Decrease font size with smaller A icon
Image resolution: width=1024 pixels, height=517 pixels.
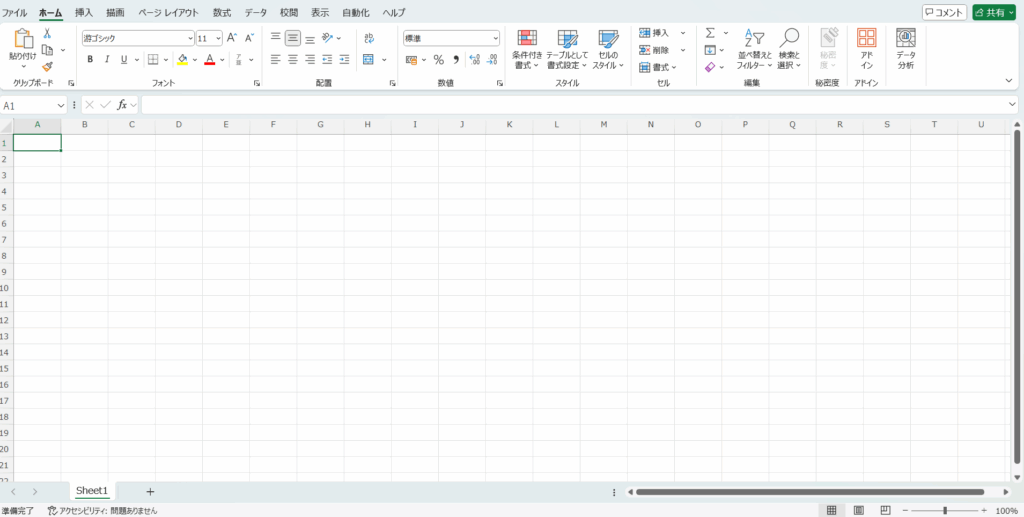point(249,38)
